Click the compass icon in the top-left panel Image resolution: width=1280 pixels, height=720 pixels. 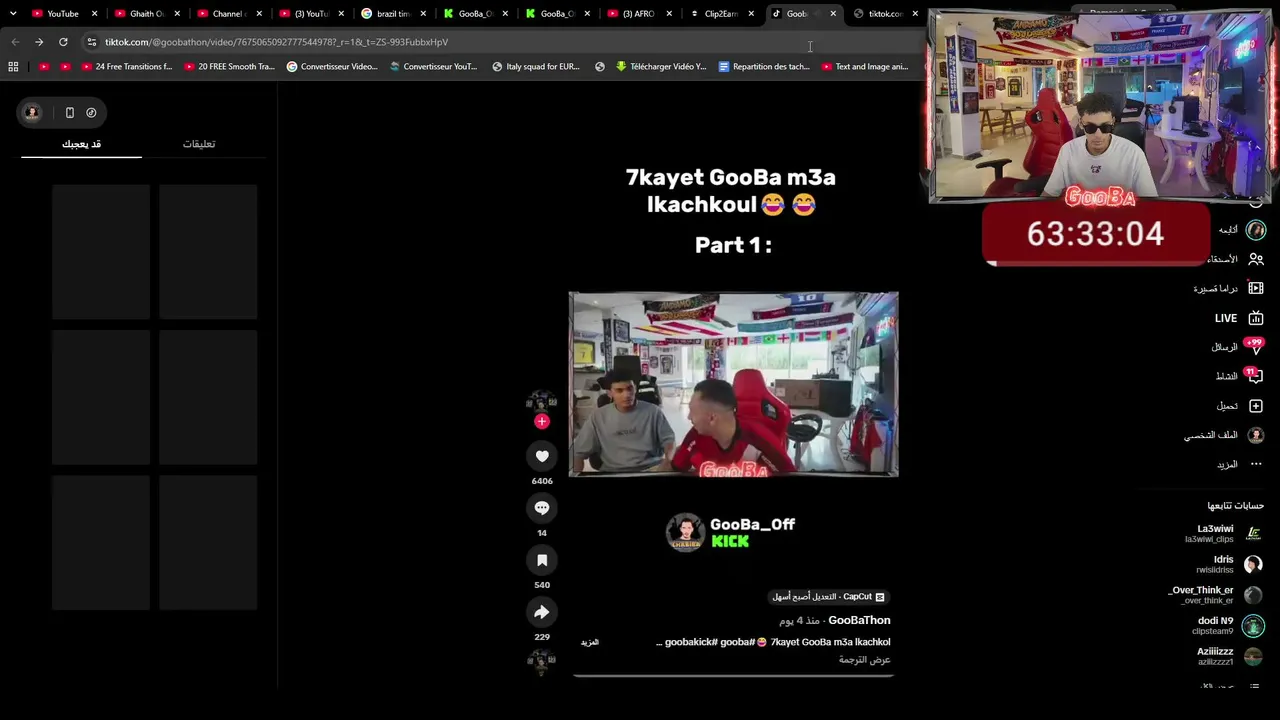pos(91,113)
